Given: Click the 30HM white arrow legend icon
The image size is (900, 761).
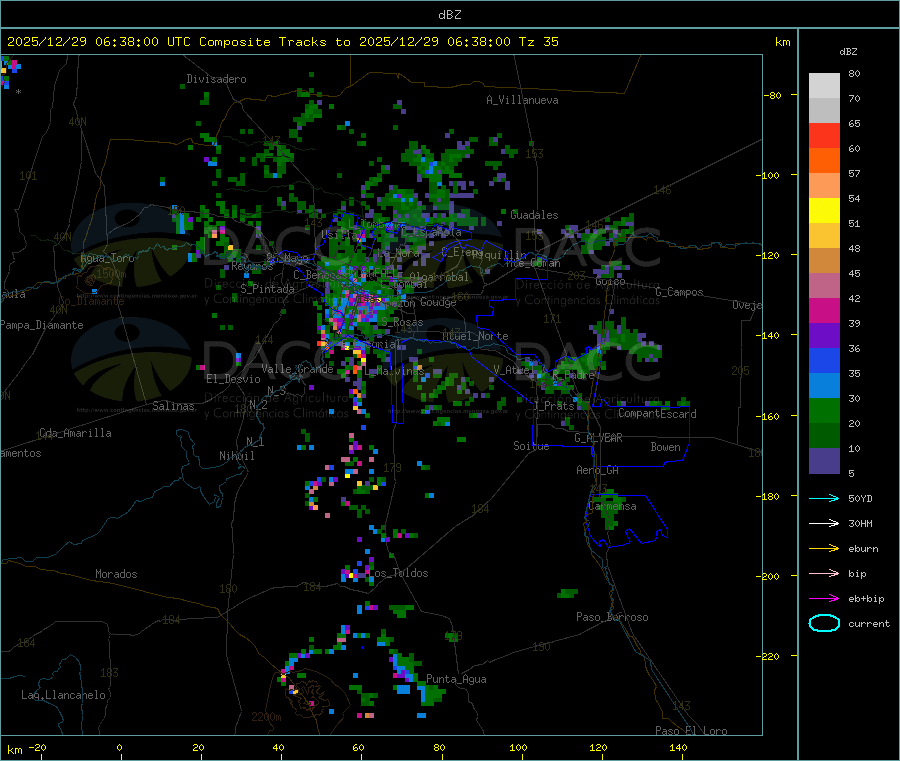Looking at the screenshot, I should (824, 523).
